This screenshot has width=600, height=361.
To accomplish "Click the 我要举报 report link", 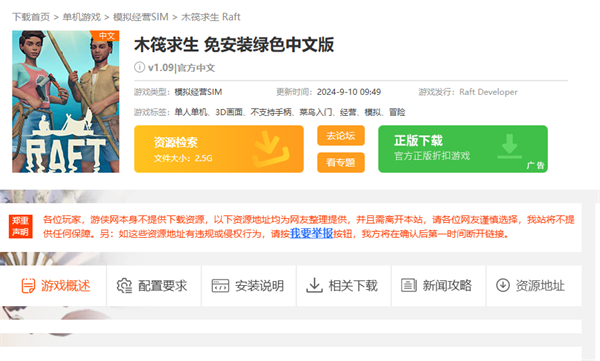I will [311, 233].
